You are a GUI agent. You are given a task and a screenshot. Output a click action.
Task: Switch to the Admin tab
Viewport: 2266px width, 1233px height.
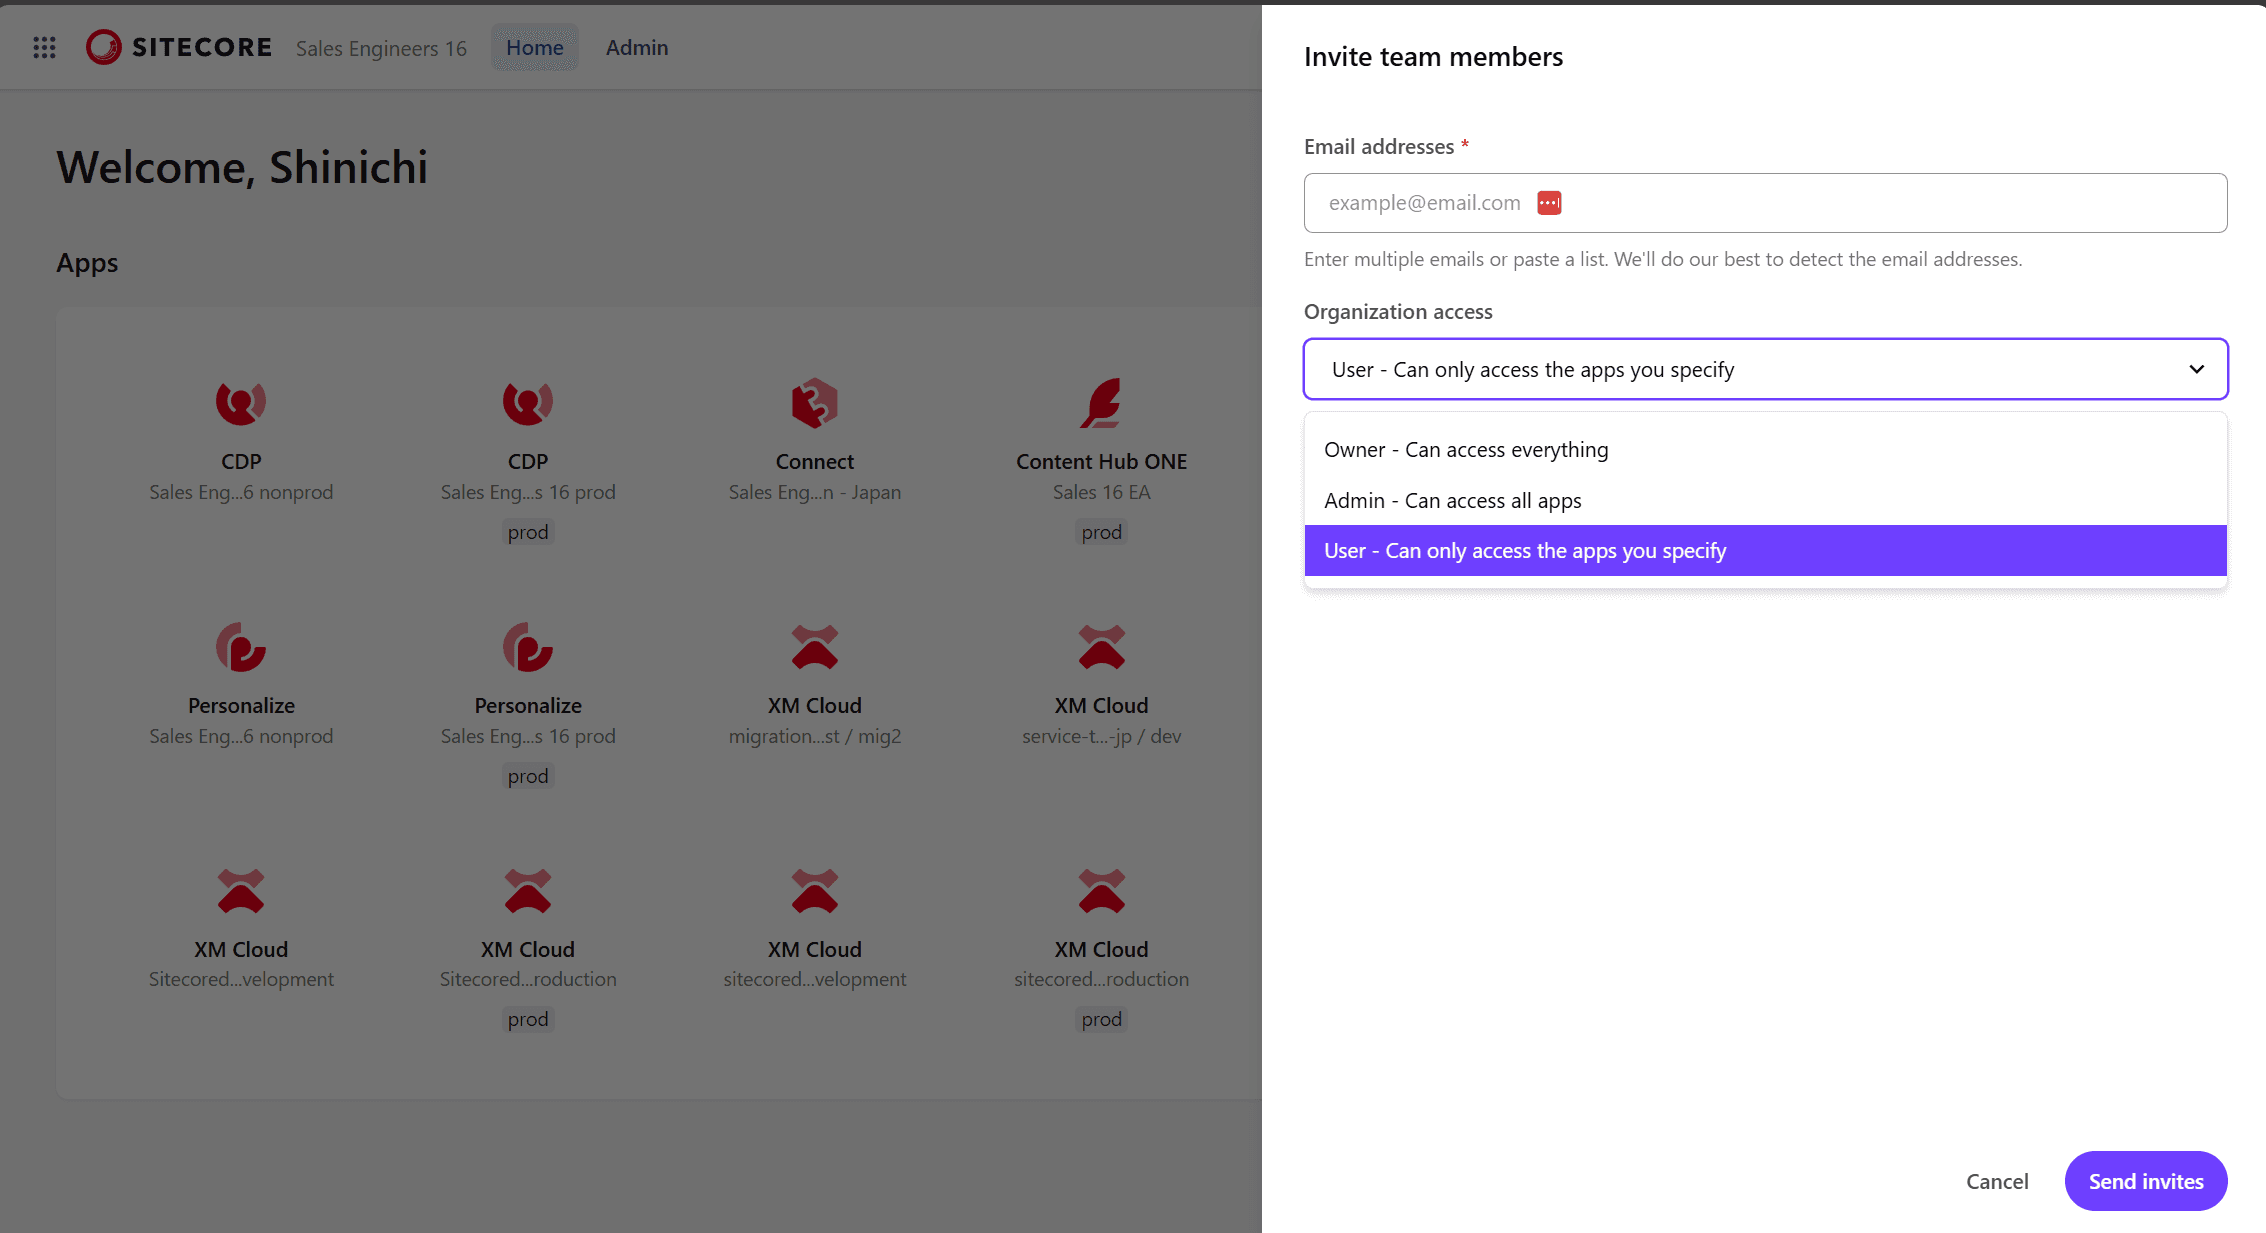click(636, 47)
